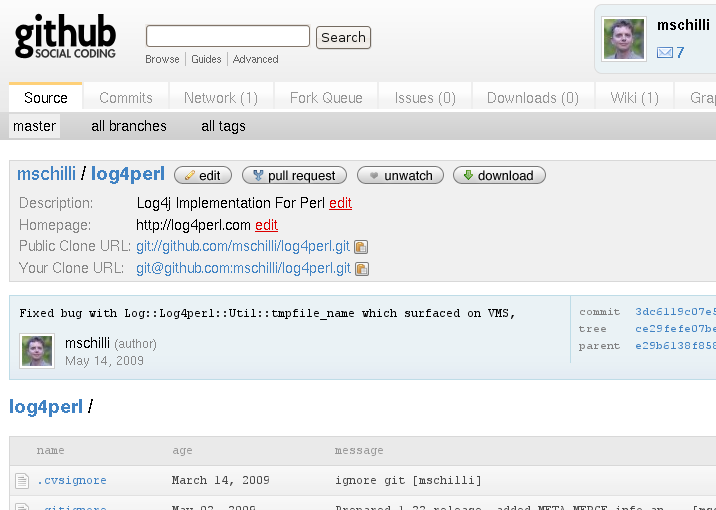Click the repo edit button with the pencil
This screenshot has height=510, width=716.
click(x=203, y=175)
